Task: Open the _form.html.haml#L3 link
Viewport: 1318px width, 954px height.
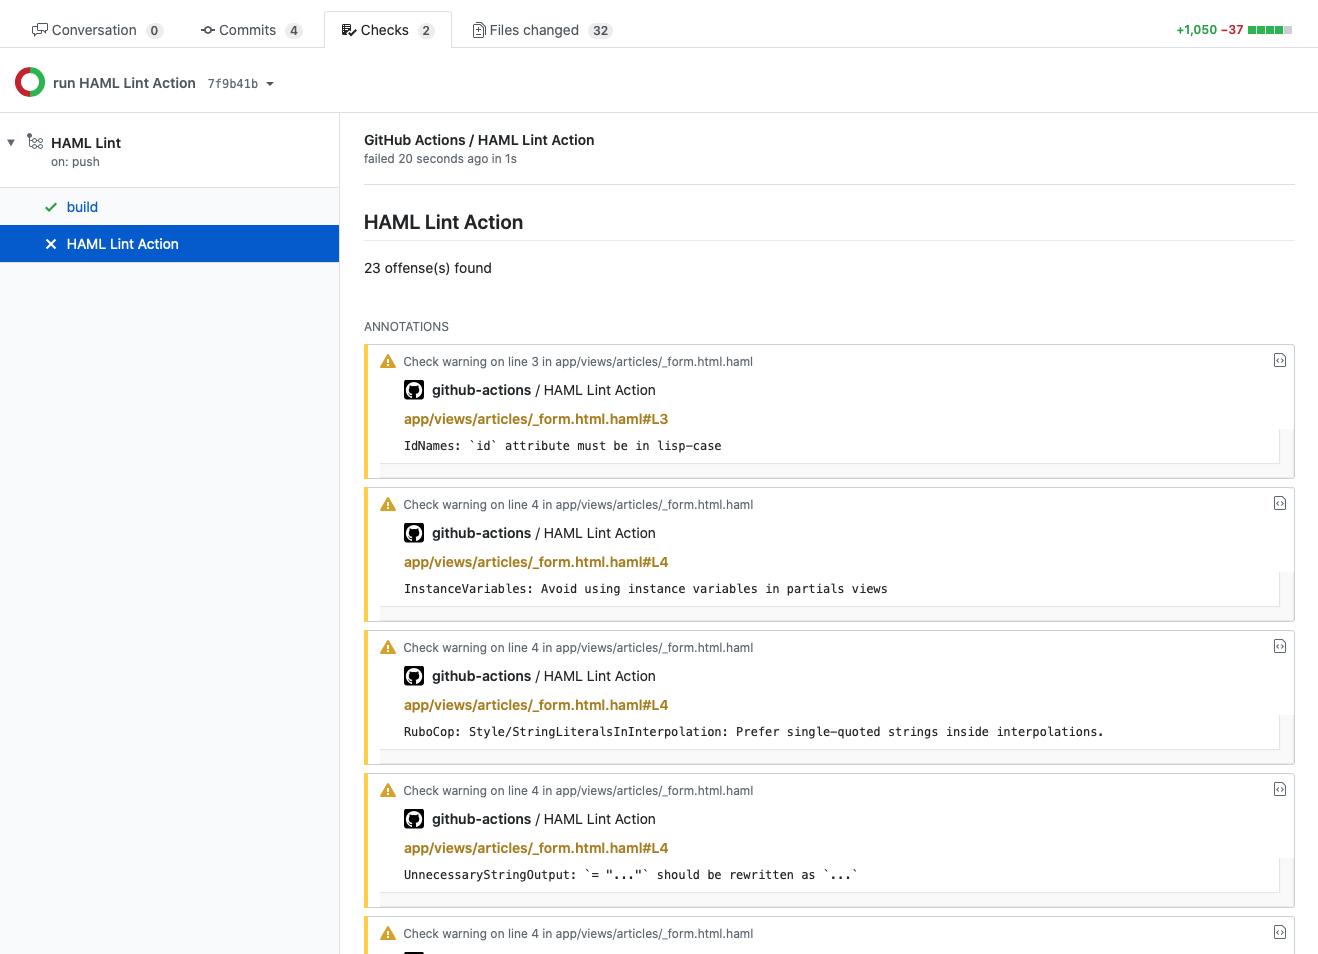Action: [536, 419]
